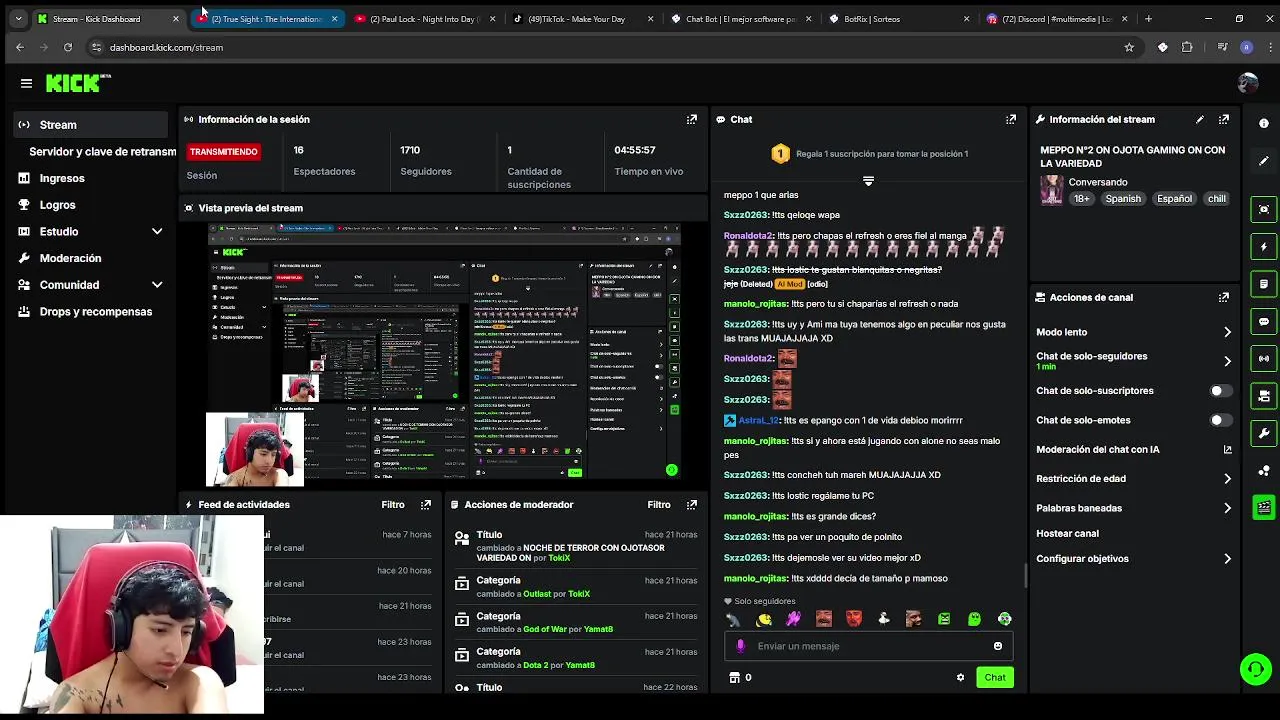Viewport: 1280px width, 720px height.
Task: Click the Kick logo
Action: [x=78, y=84]
